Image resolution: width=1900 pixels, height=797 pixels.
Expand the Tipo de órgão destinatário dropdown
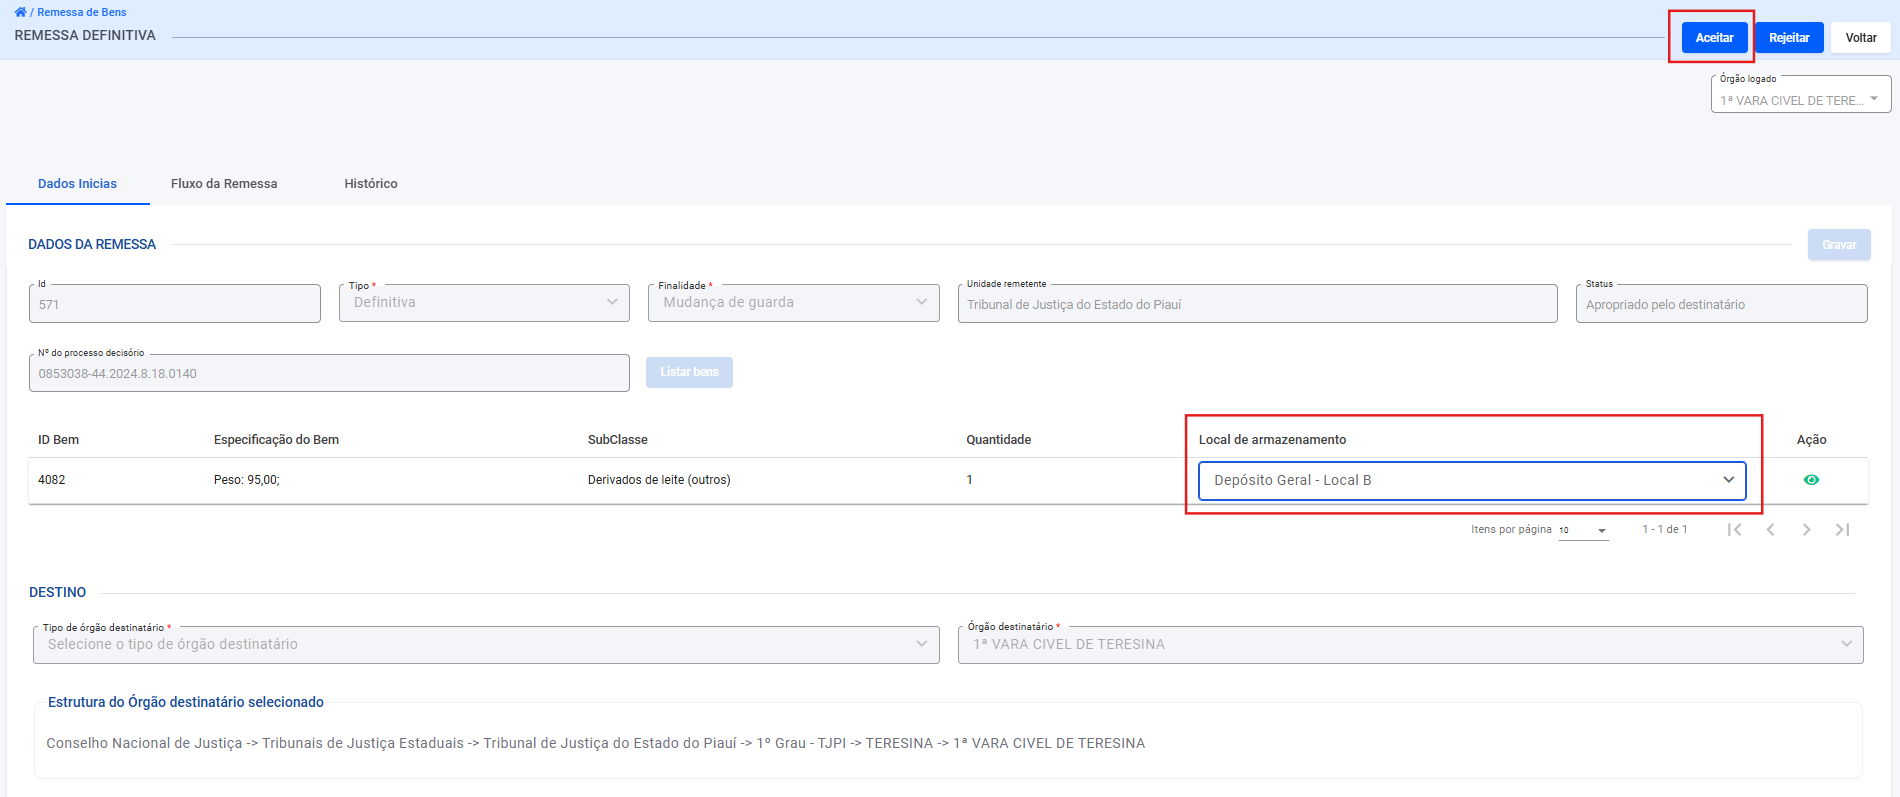click(x=486, y=645)
